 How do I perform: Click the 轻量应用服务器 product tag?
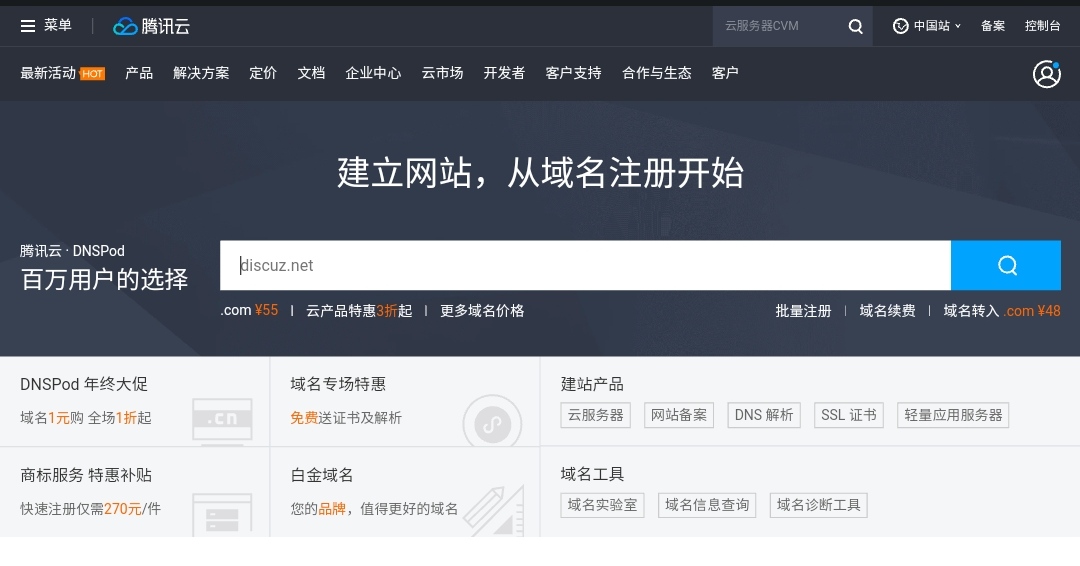click(x=953, y=415)
